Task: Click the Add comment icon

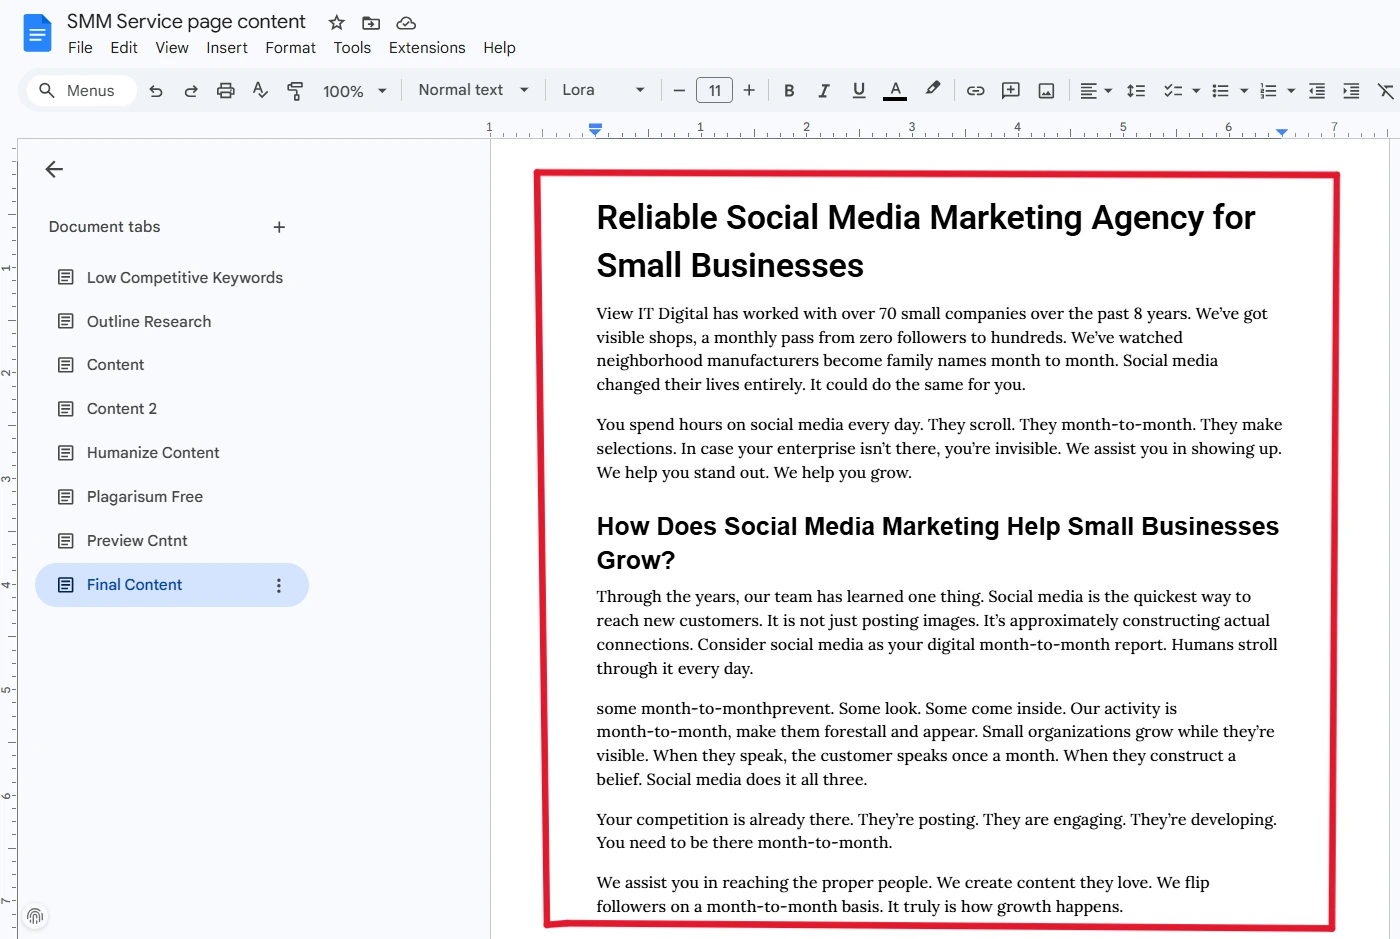Action: pyautogui.click(x=1011, y=91)
